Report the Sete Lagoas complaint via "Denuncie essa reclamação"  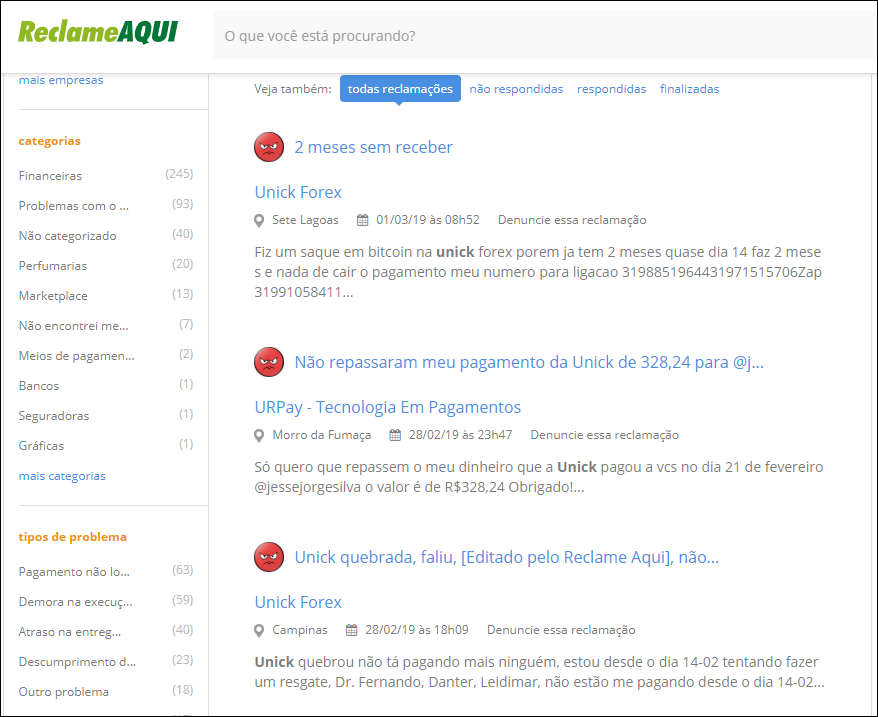pyautogui.click(x=572, y=220)
